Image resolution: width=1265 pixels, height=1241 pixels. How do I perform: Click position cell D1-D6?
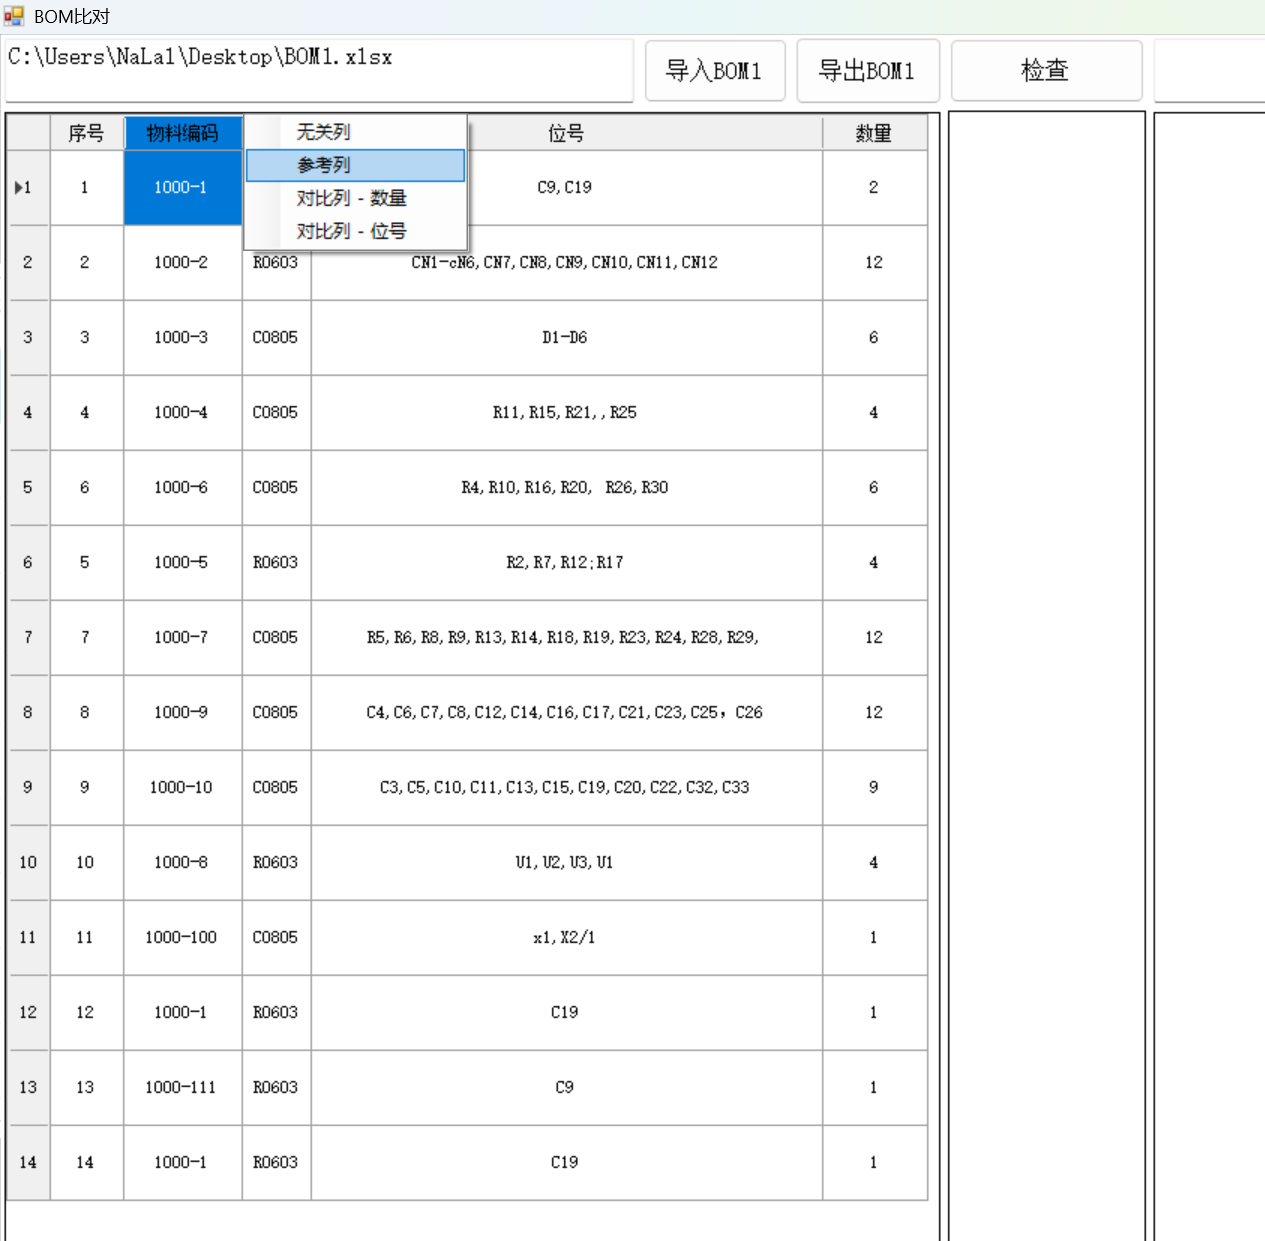pyautogui.click(x=566, y=338)
